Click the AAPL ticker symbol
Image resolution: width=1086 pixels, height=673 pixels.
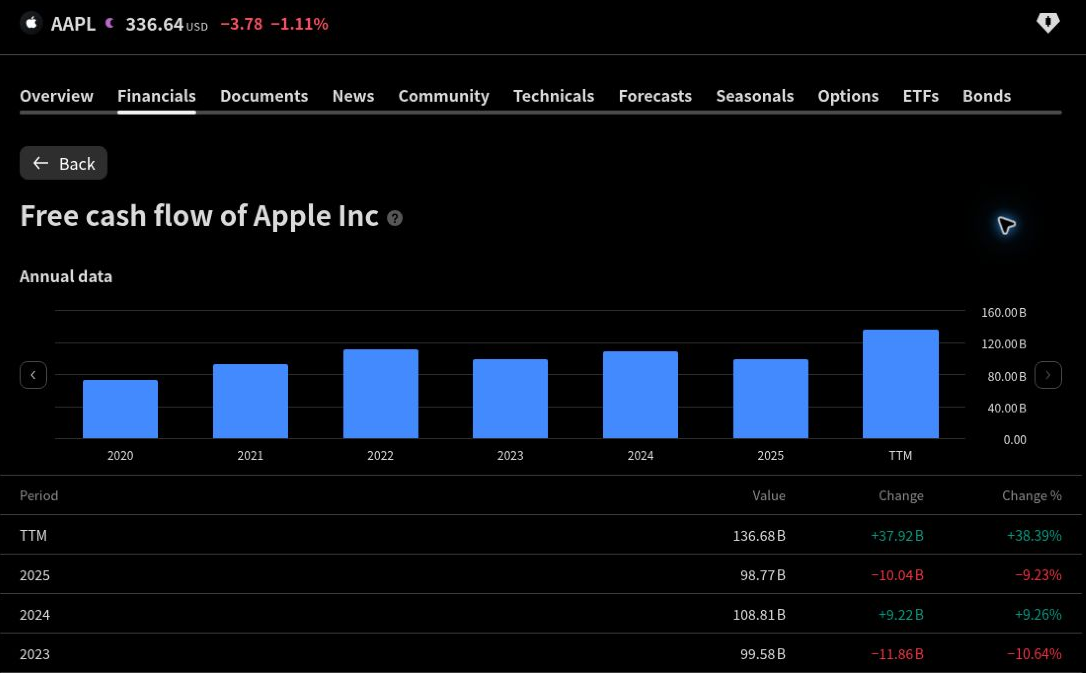(x=73, y=24)
